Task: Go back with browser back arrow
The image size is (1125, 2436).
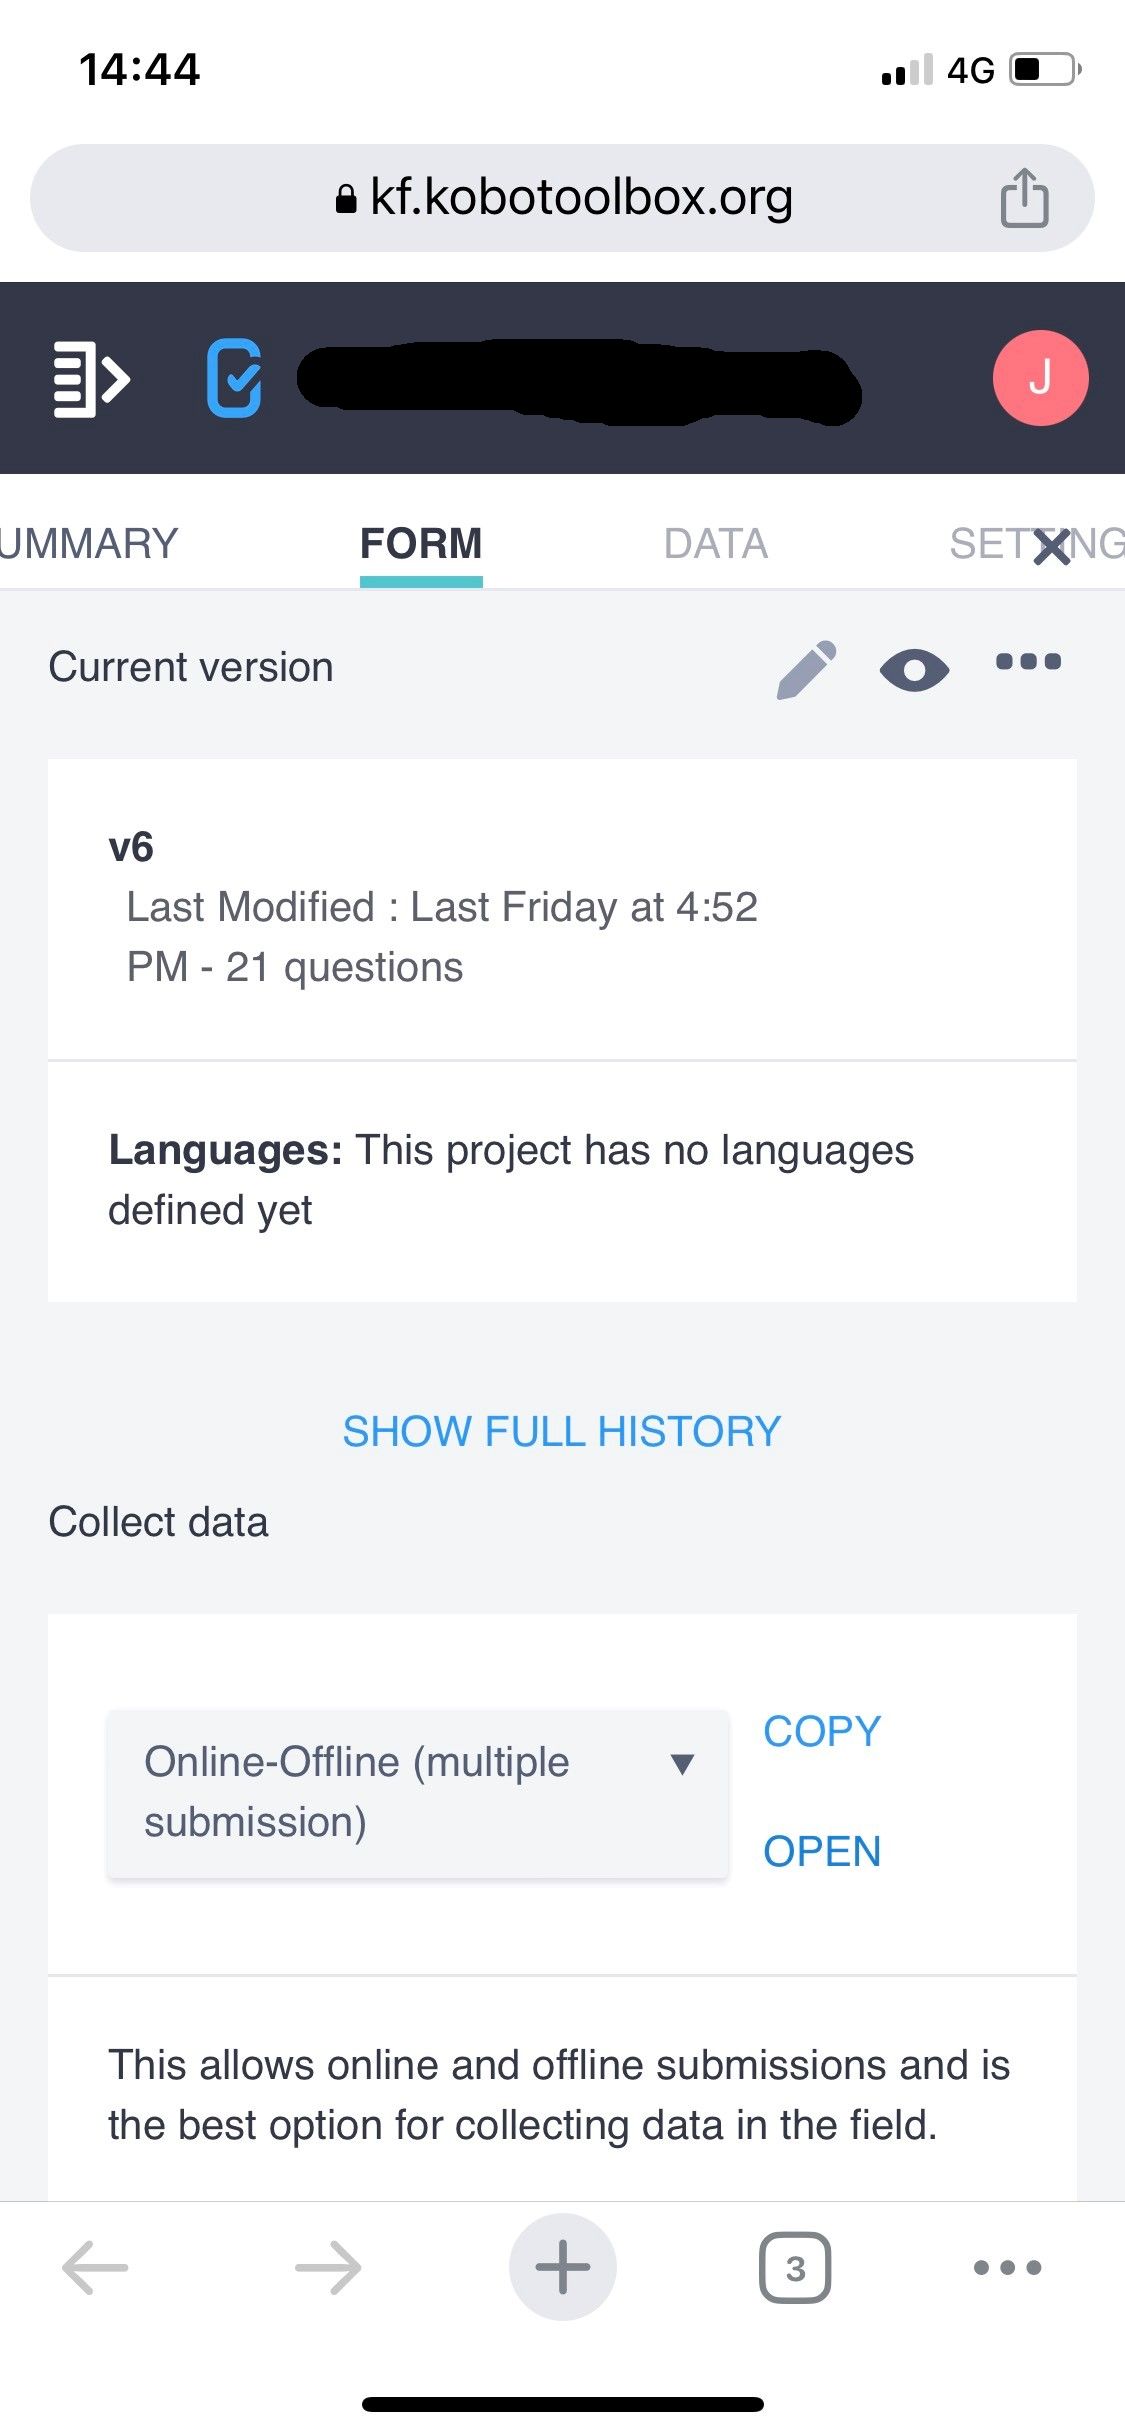Action: tap(95, 2267)
